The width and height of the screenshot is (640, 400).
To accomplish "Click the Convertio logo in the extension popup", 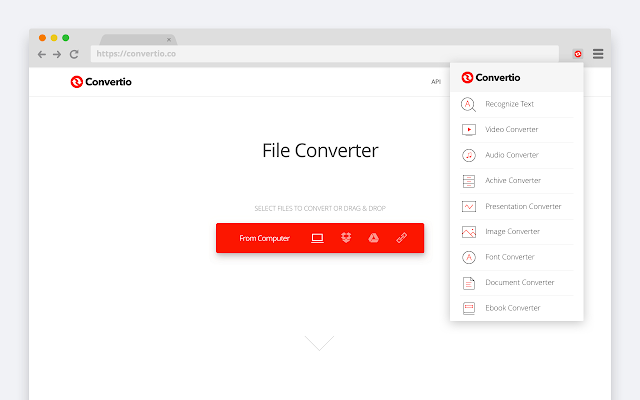I will pyautogui.click(x=491, y=78).
